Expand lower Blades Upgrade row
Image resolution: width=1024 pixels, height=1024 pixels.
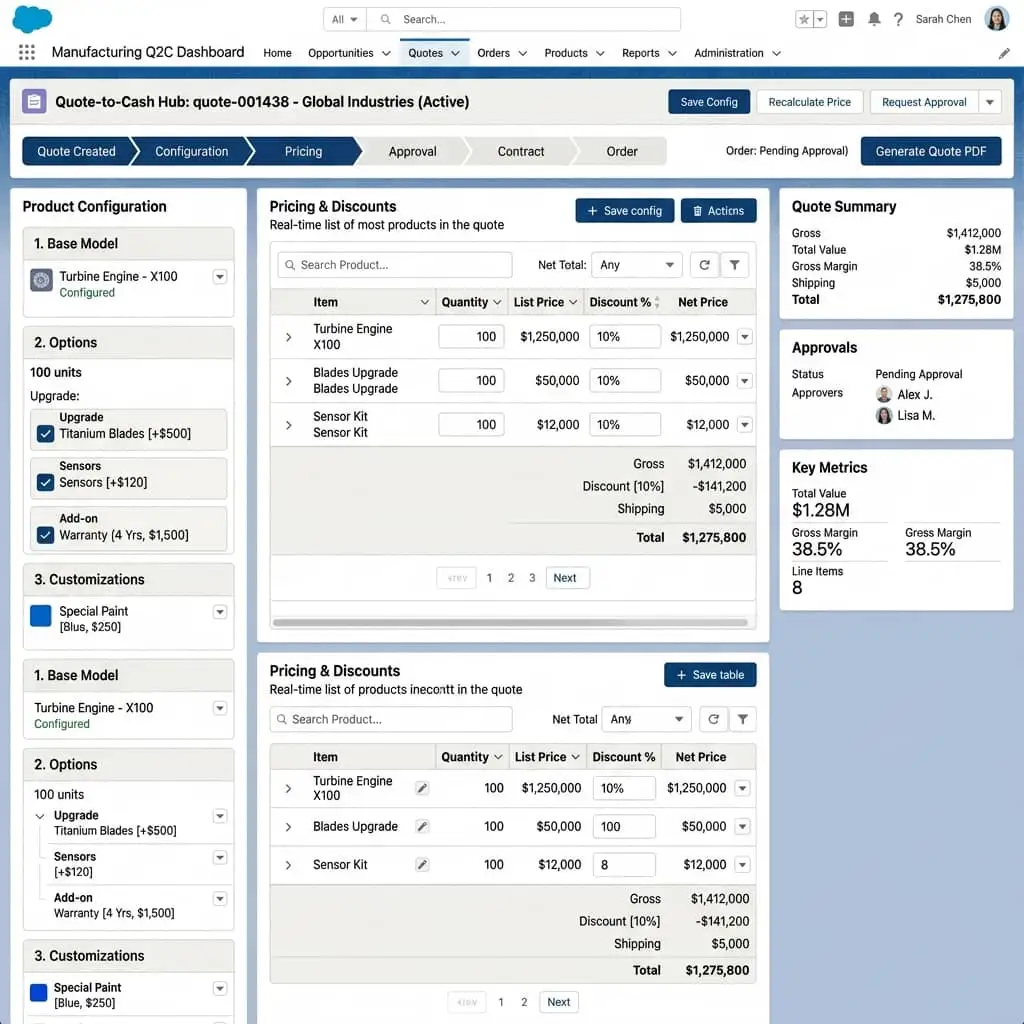[x=289, y=827]
